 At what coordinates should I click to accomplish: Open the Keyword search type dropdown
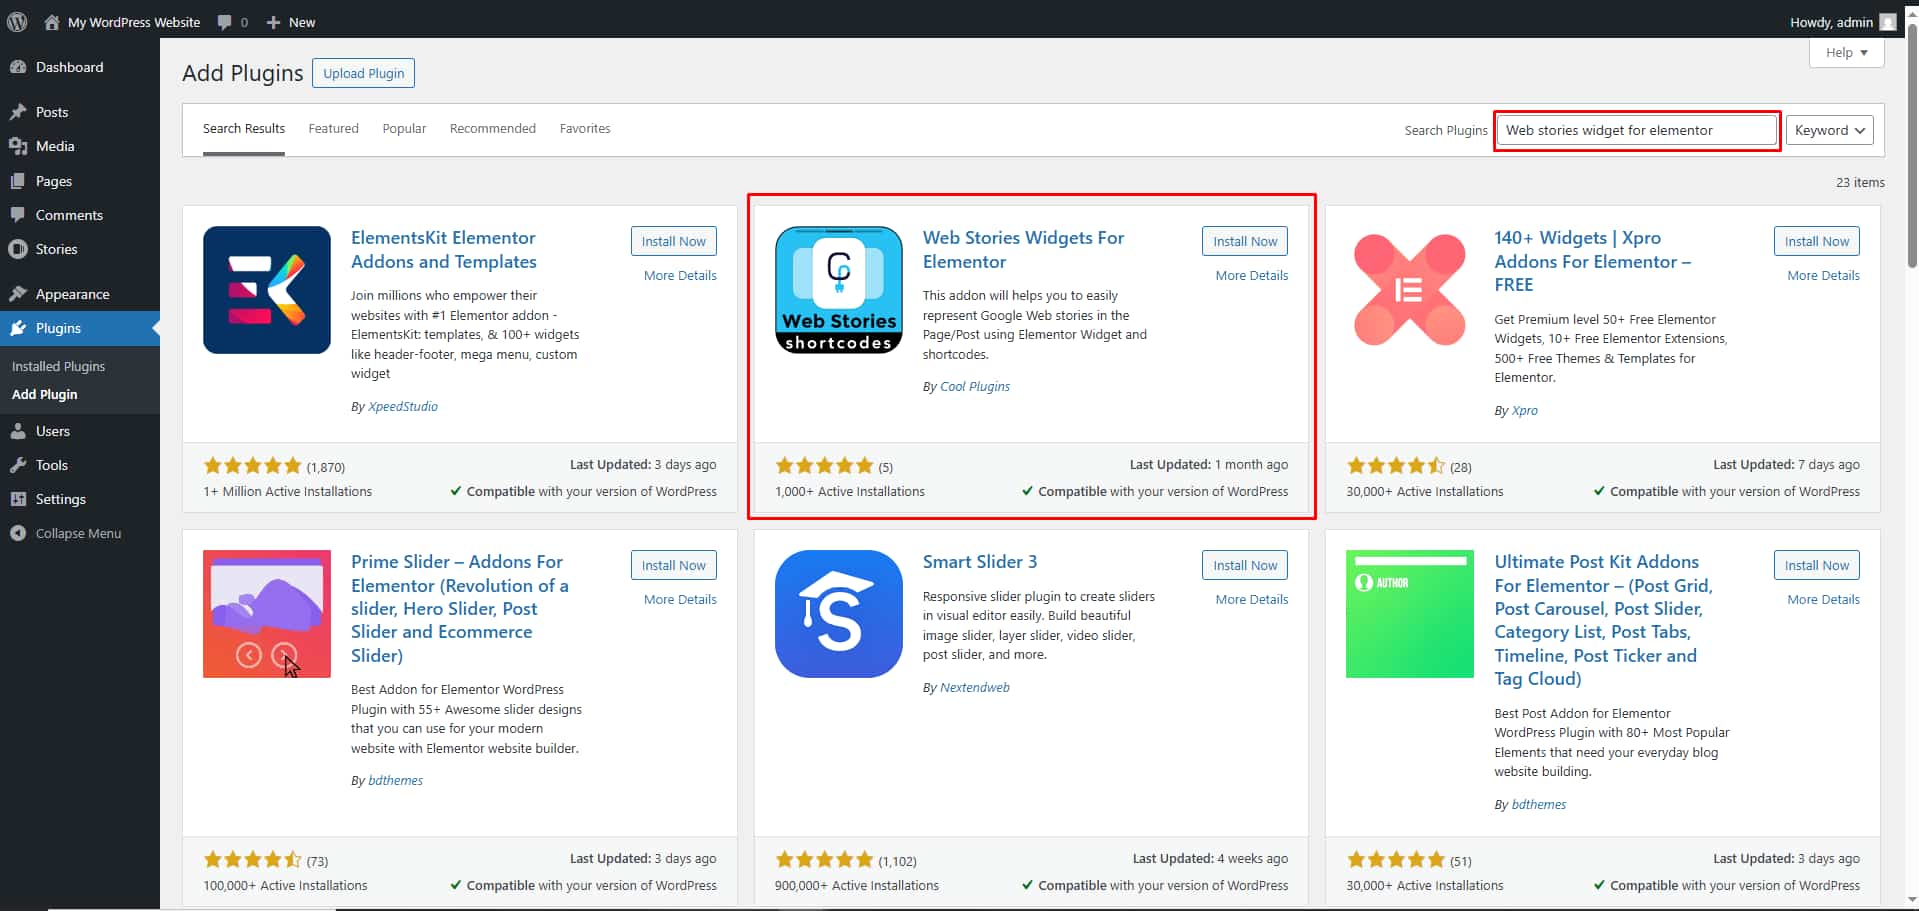pos(1829,130)
